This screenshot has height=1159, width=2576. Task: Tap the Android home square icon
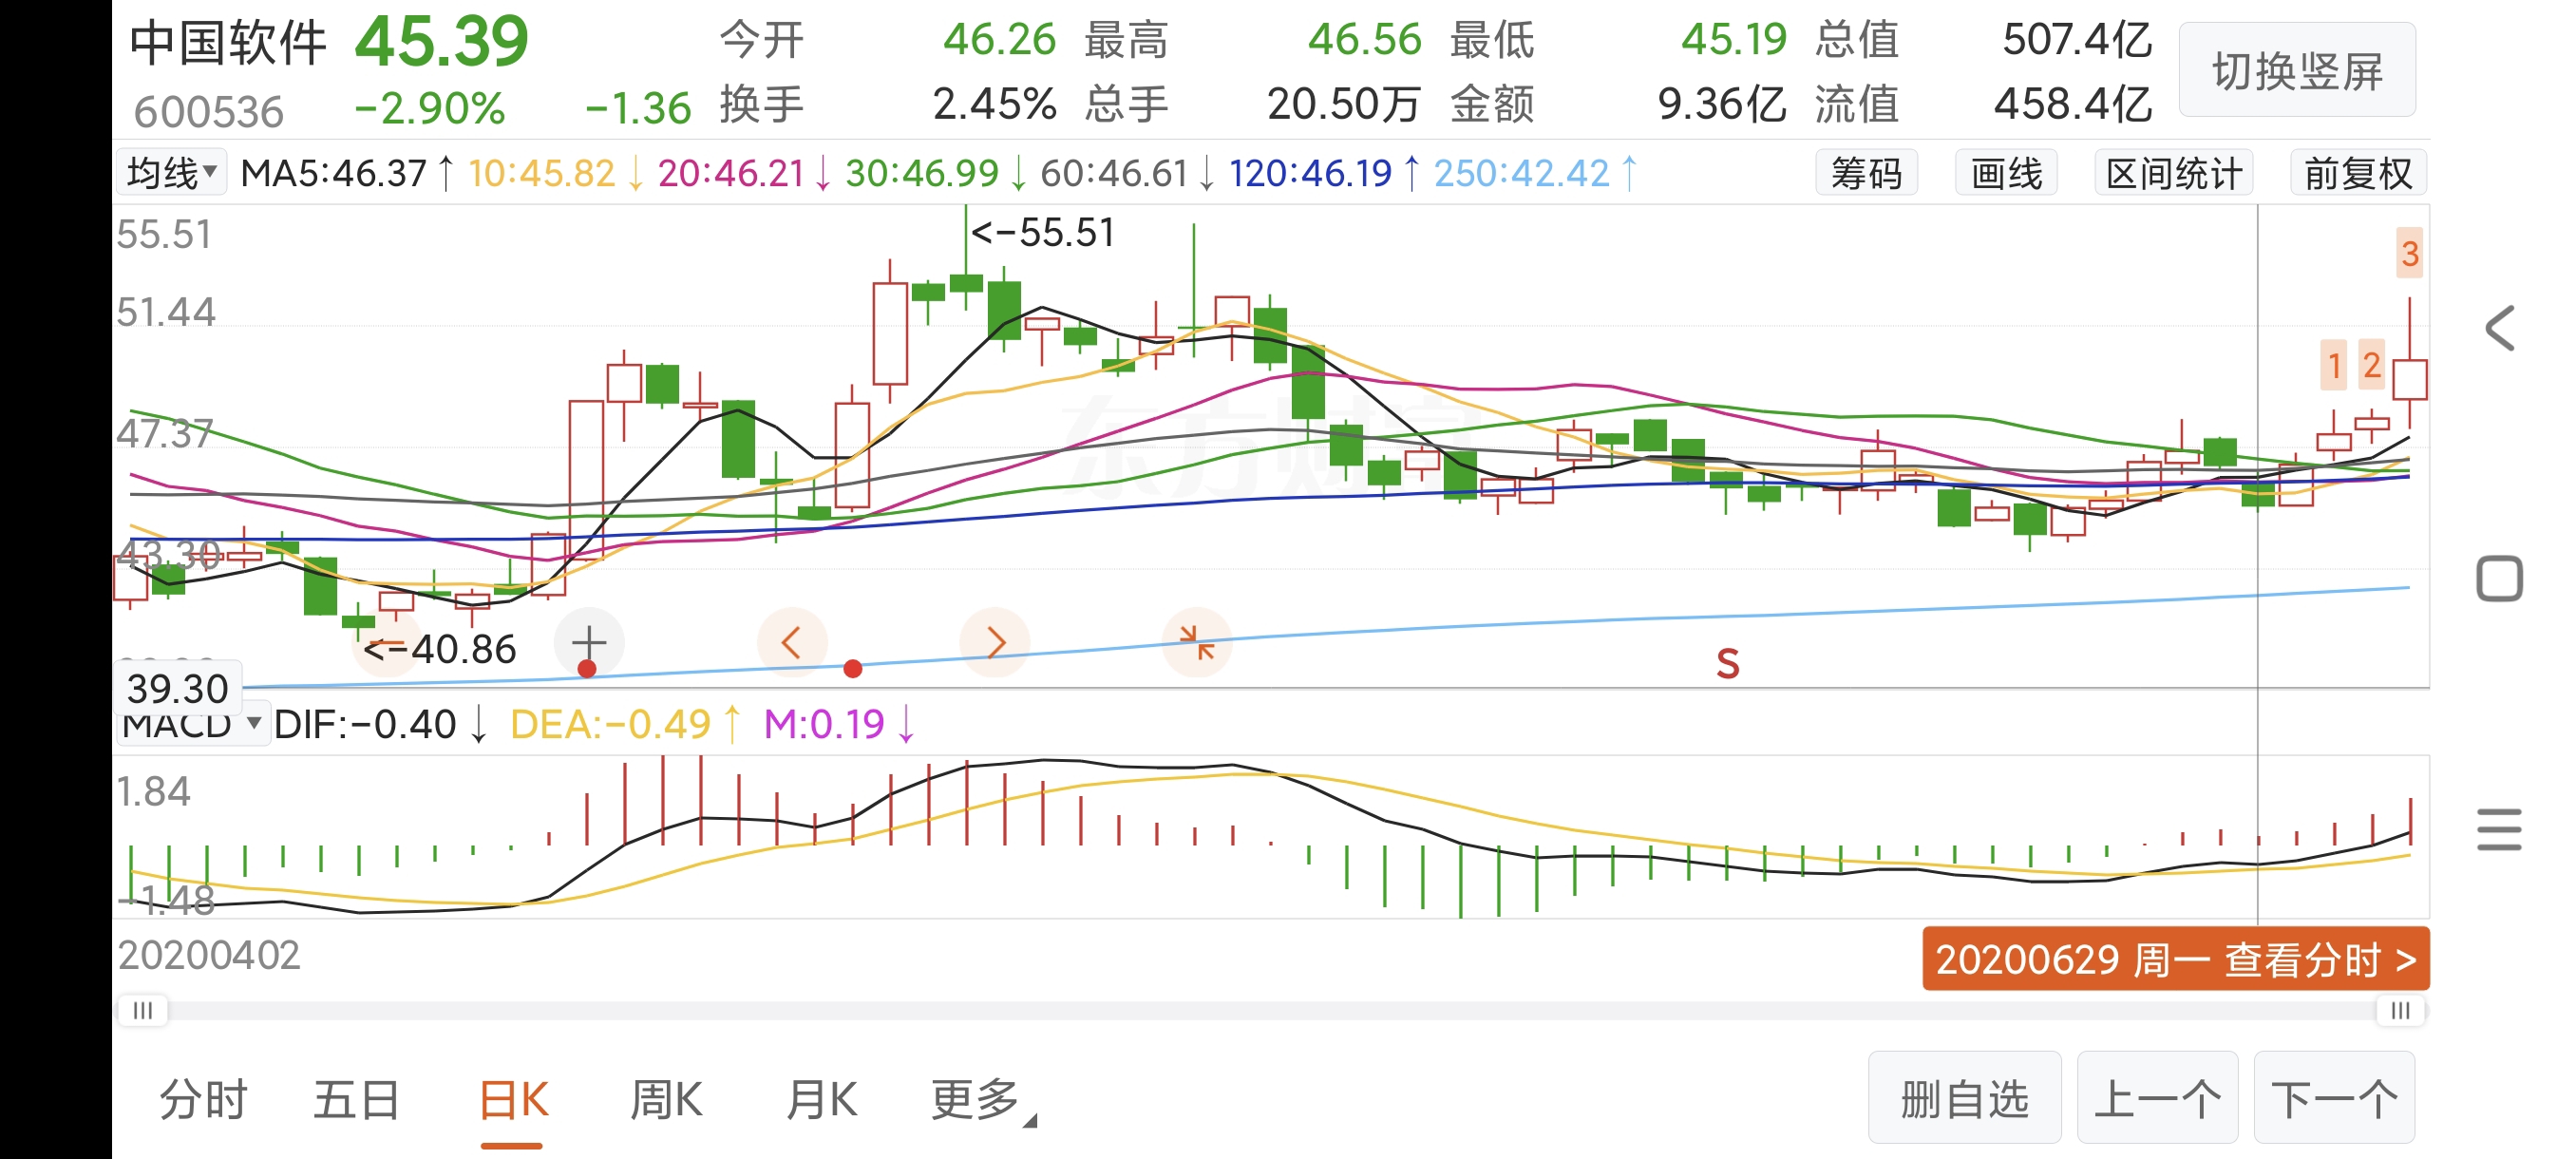[x=2500, y=579]
